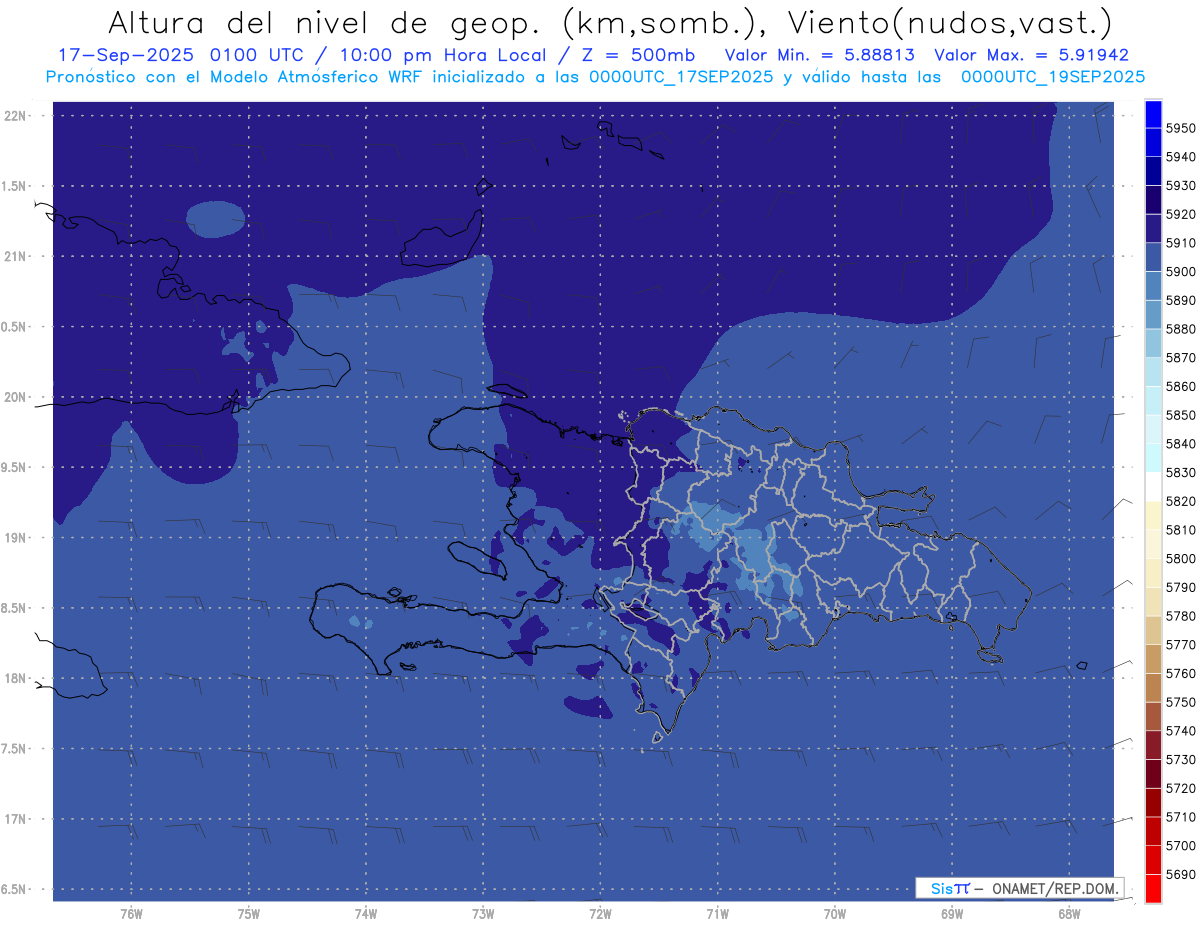Click the 5950 color scale label
Screen dimensions: 1200x927
point(1180,128)
